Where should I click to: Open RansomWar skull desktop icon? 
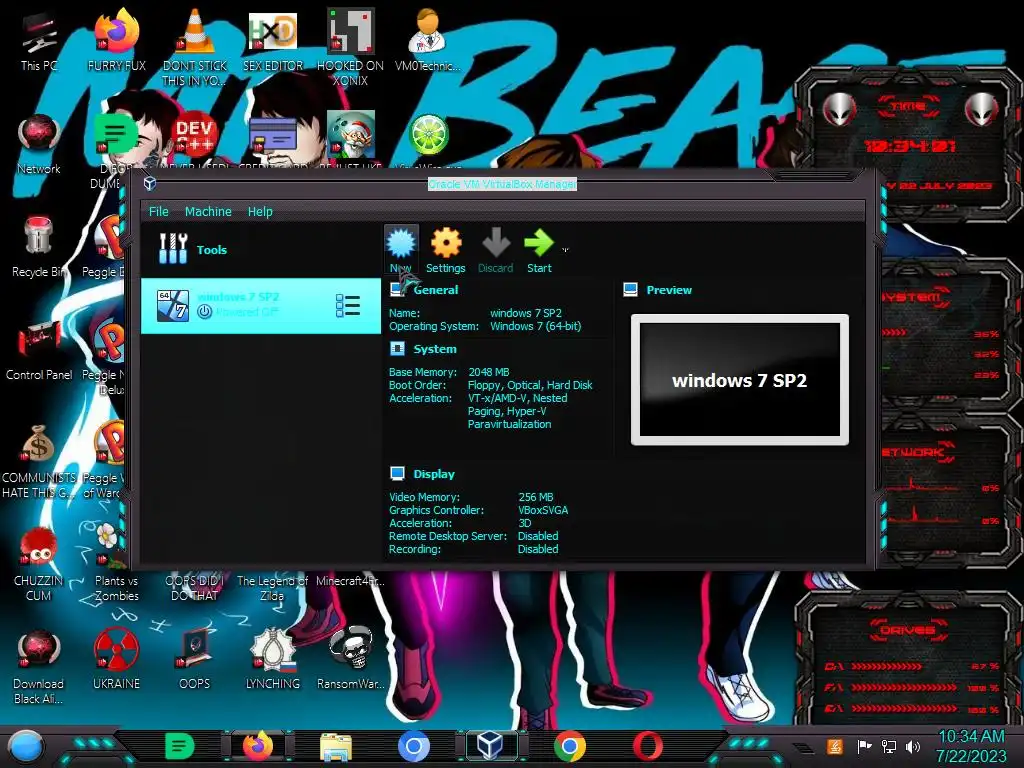(x=350, y=660)
